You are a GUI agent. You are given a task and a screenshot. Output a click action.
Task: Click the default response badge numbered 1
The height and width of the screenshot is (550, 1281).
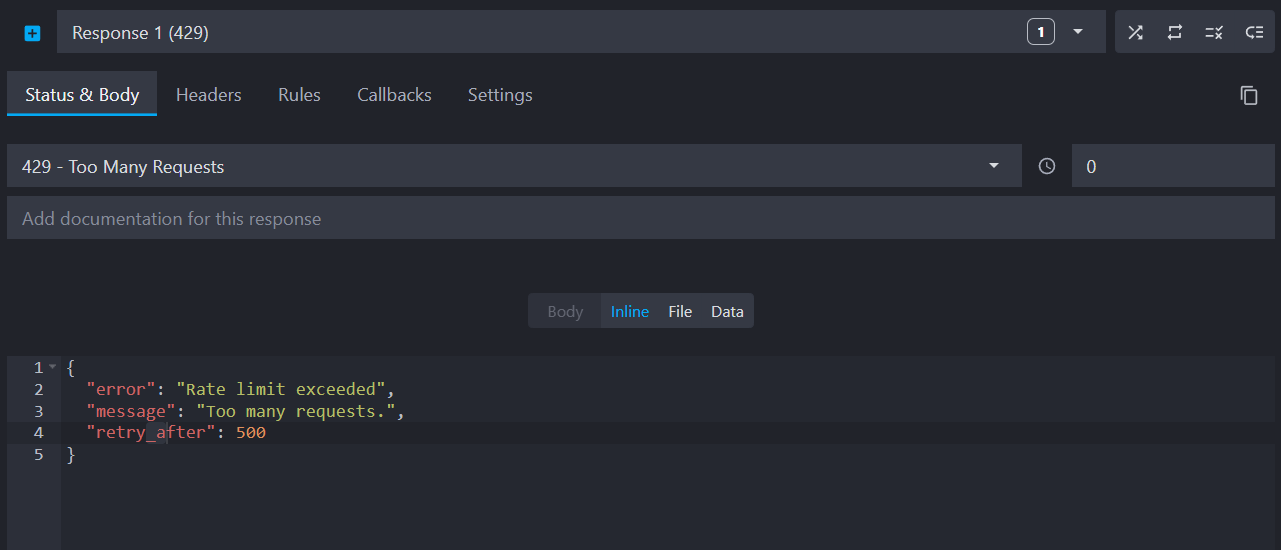(x=1040, y=33)
